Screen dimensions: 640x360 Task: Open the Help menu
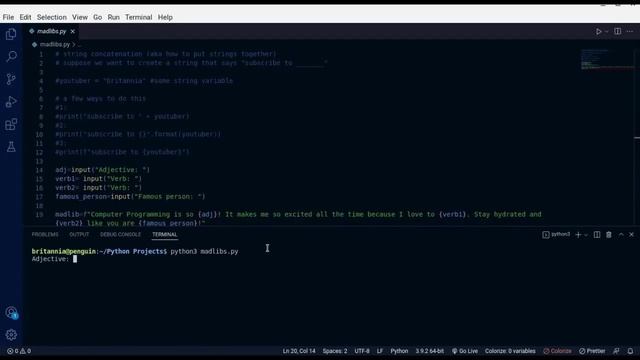pos(165,17)
